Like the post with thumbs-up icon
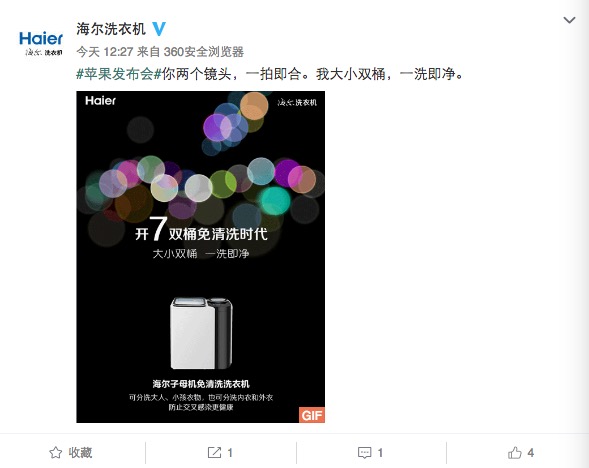Screen dimensions: 589x468 click(x=515, y=453)
